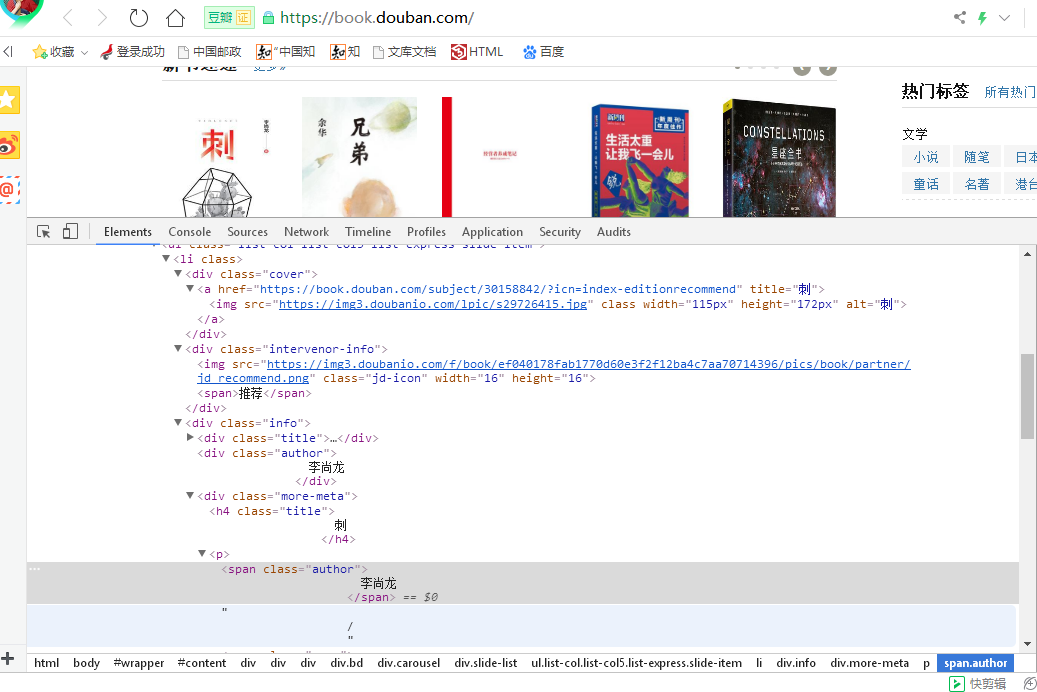Open the 生活太重让我飞一会儿 book cover

tap(640, 161)
